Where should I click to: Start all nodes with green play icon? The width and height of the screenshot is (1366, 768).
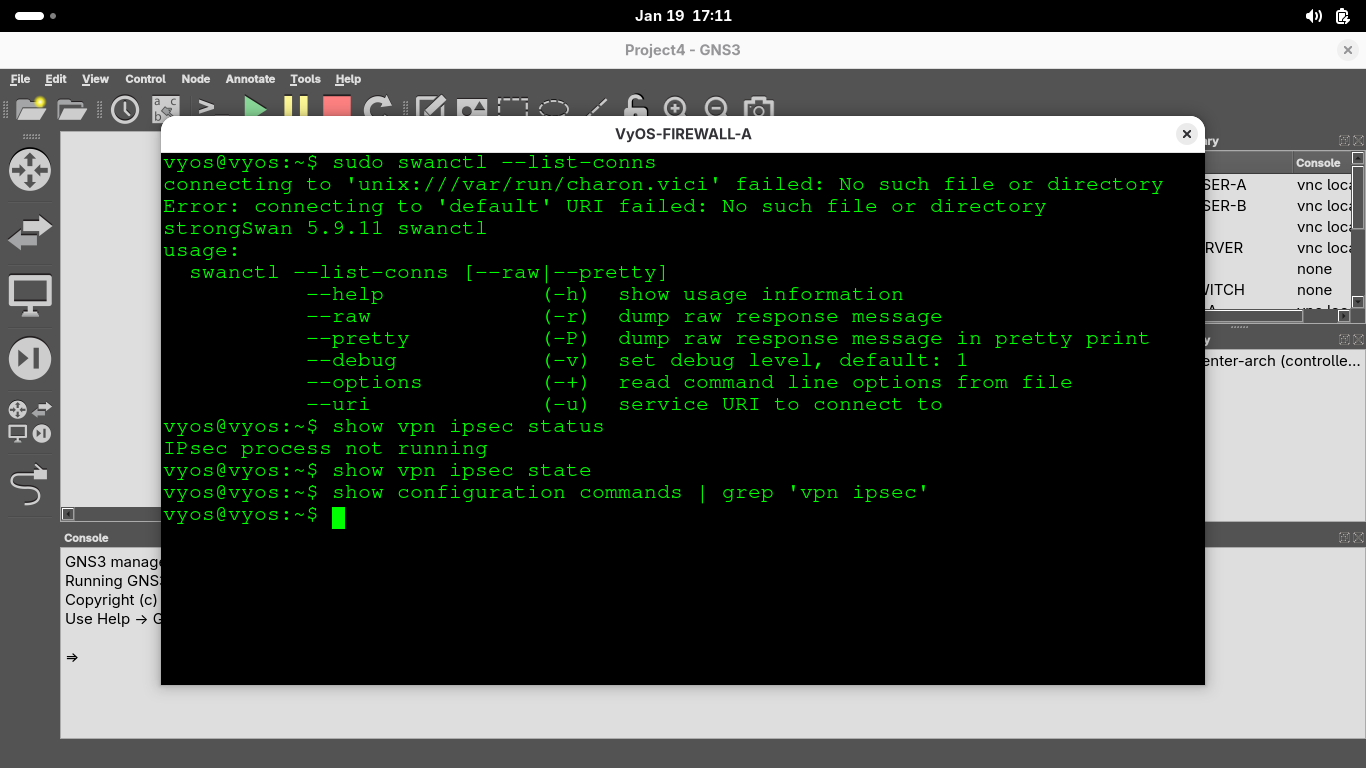click(x=256, y=108)
